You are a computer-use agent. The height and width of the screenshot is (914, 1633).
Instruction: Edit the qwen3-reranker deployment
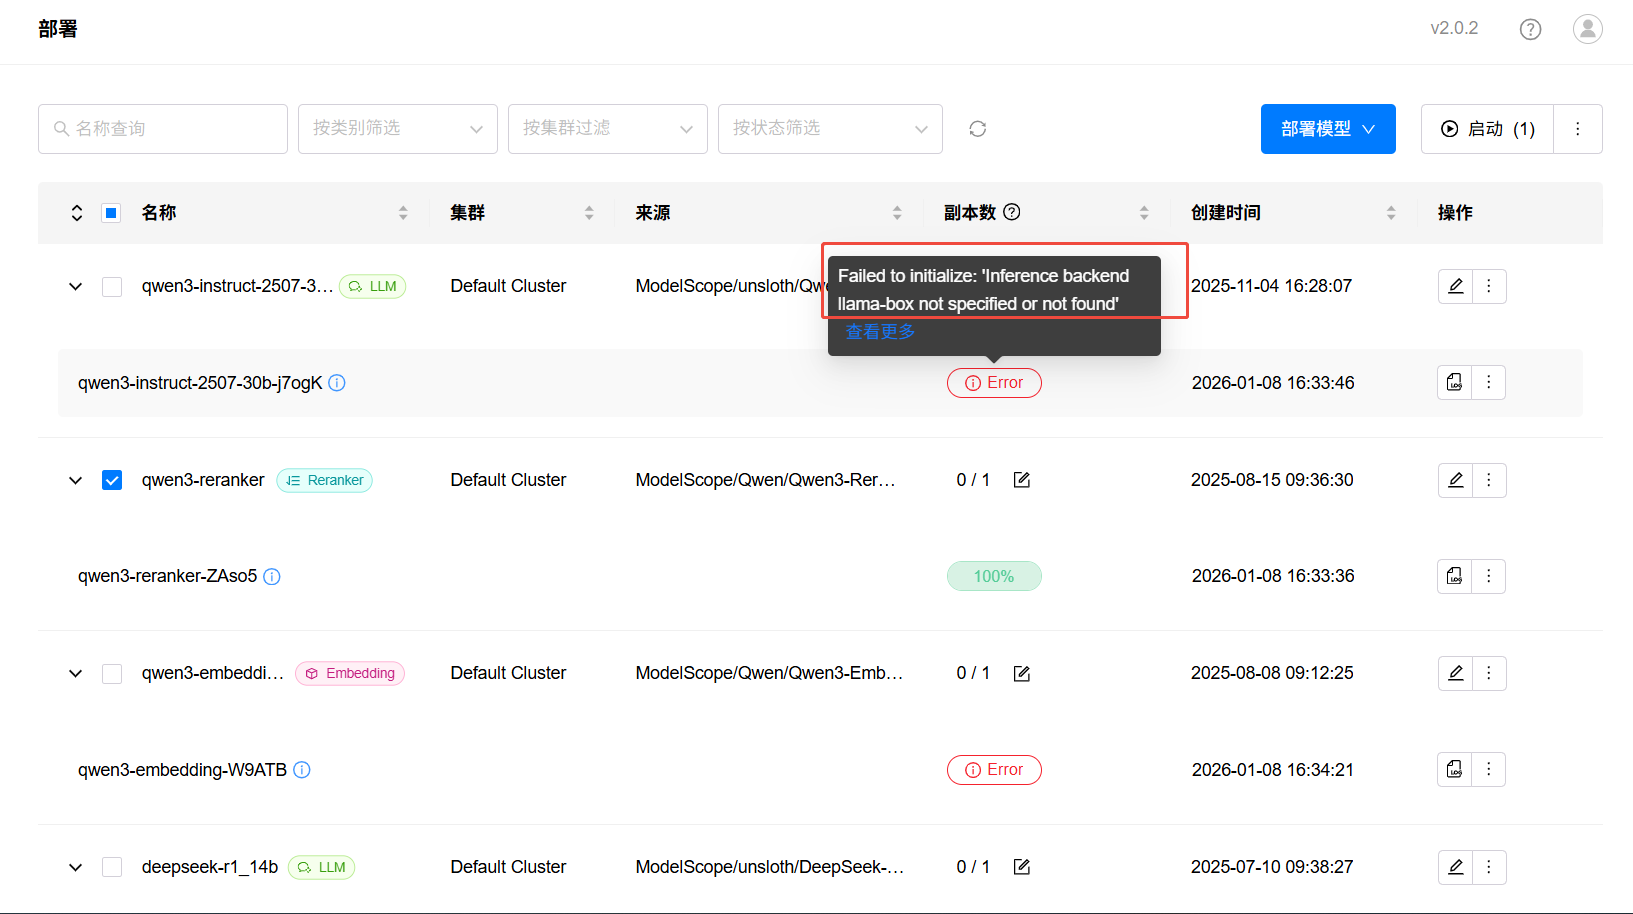click(x=1455, y=480)
